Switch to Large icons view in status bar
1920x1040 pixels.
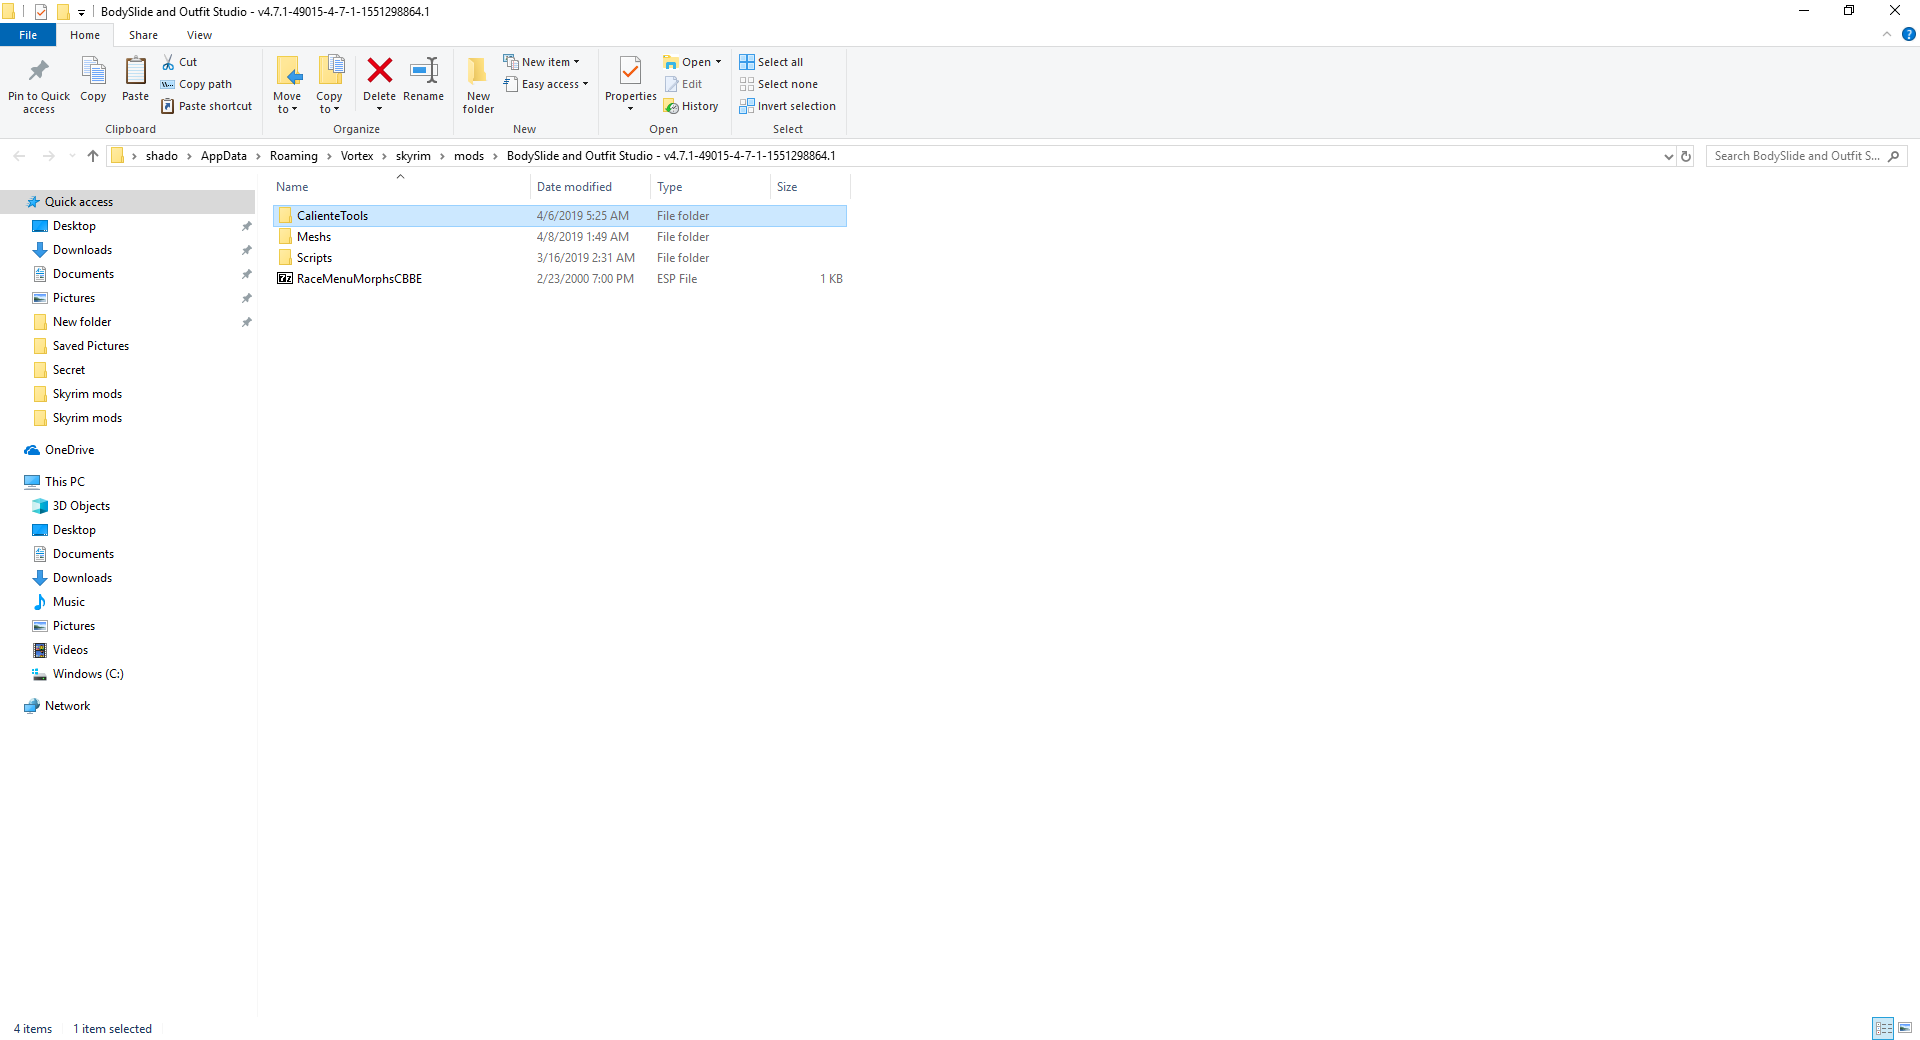tap(1905, 1028)
